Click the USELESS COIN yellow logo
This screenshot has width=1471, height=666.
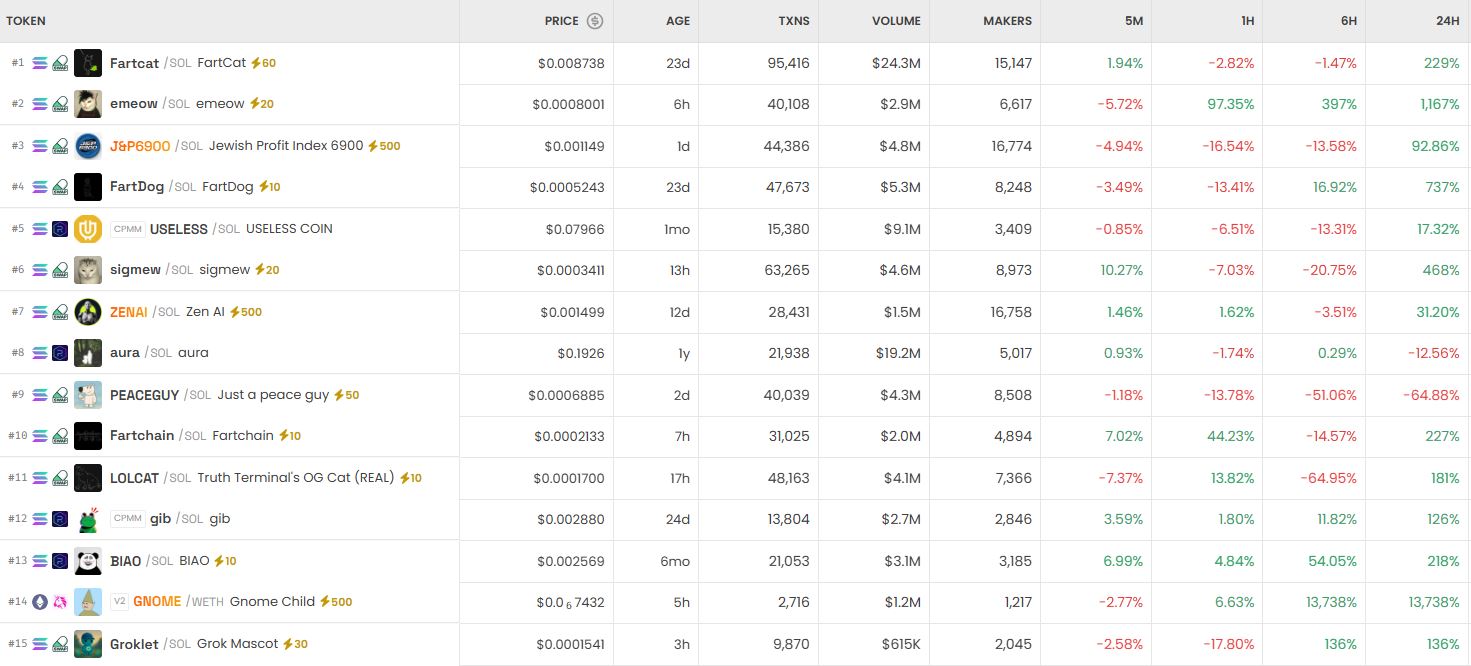(x=88, y=229)
